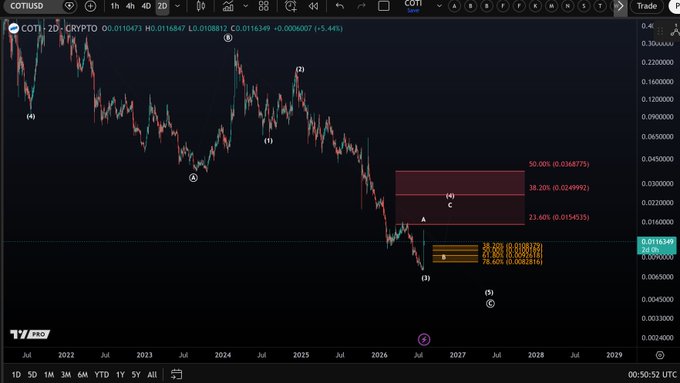Screen dimensions: 680x383
Task: Set range to 1D
Action: pos(16,374)
